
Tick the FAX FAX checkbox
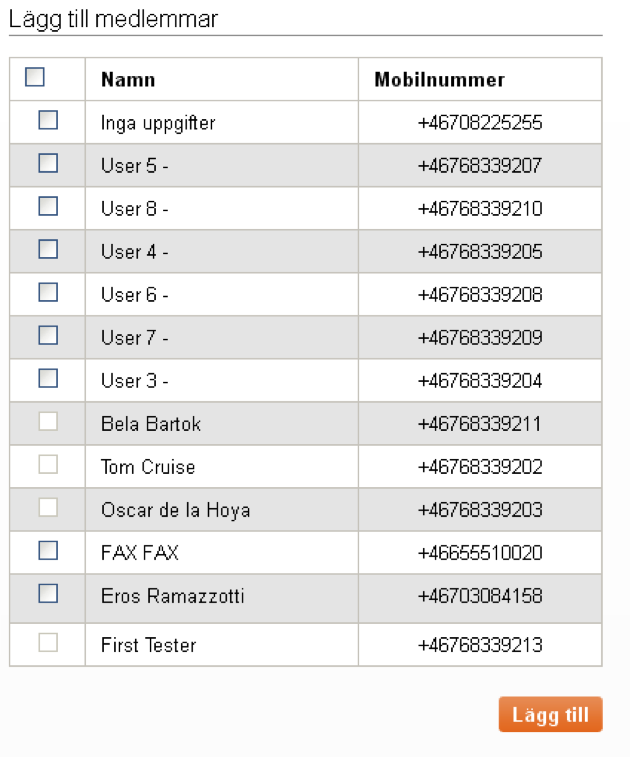(48, 550)
